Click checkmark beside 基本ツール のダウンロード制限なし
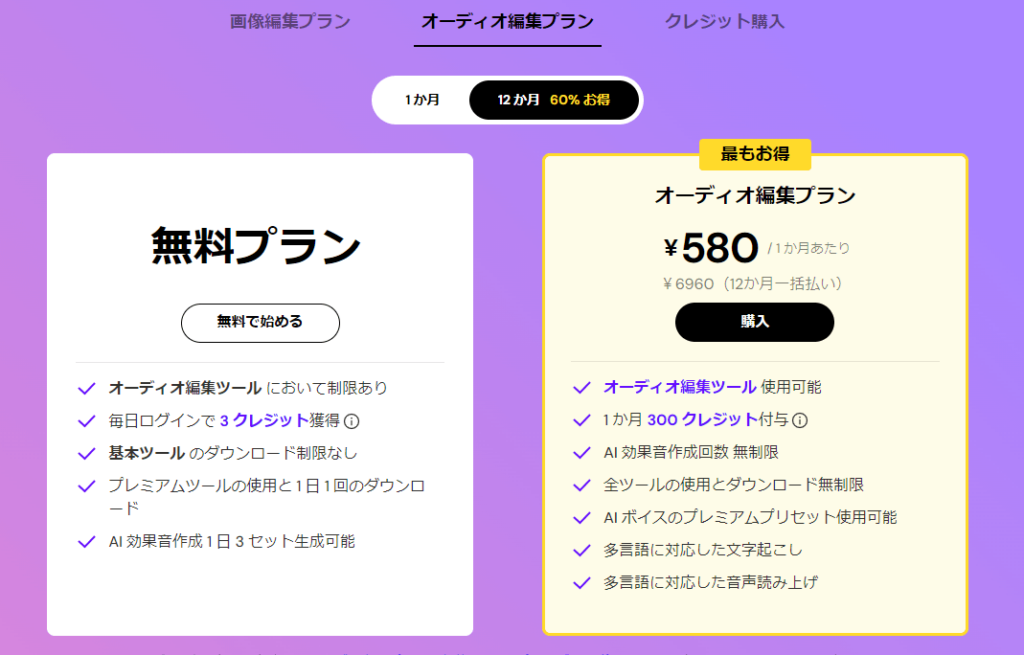This screenshot has width=1024, height=655. (87, 453)
